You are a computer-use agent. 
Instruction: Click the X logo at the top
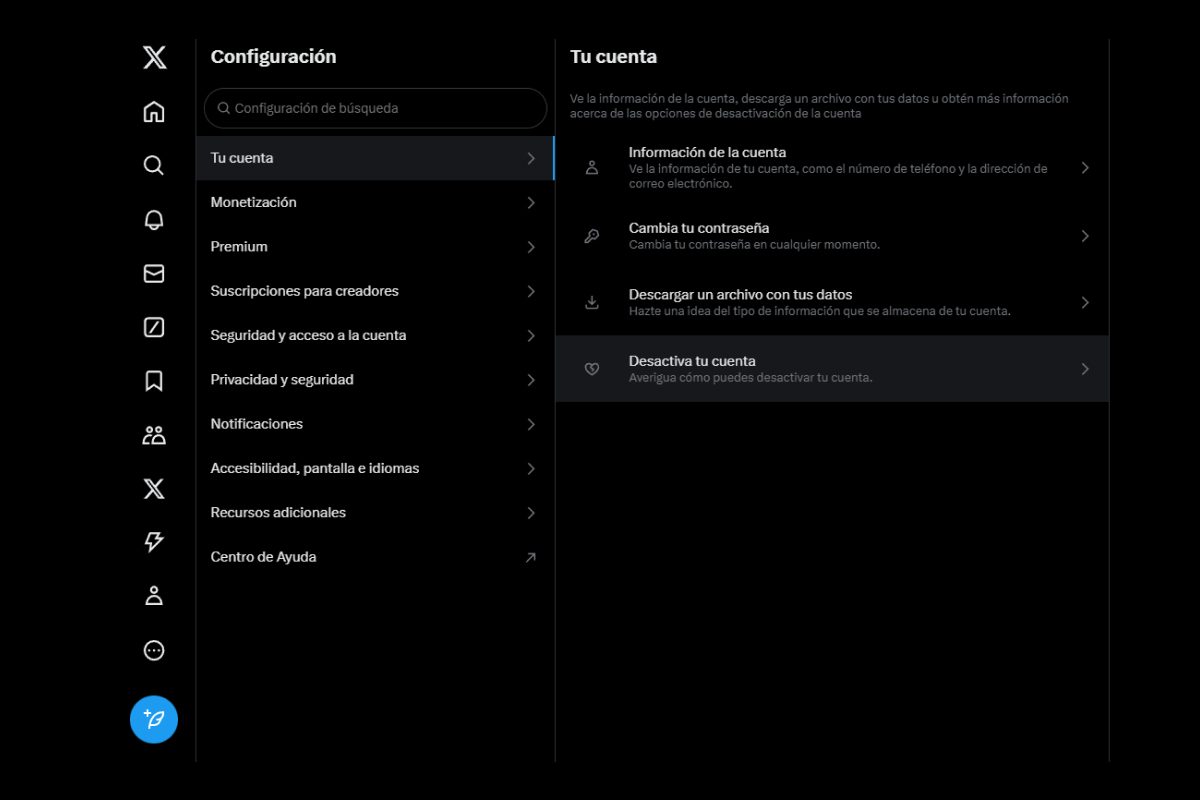point(153,57)
